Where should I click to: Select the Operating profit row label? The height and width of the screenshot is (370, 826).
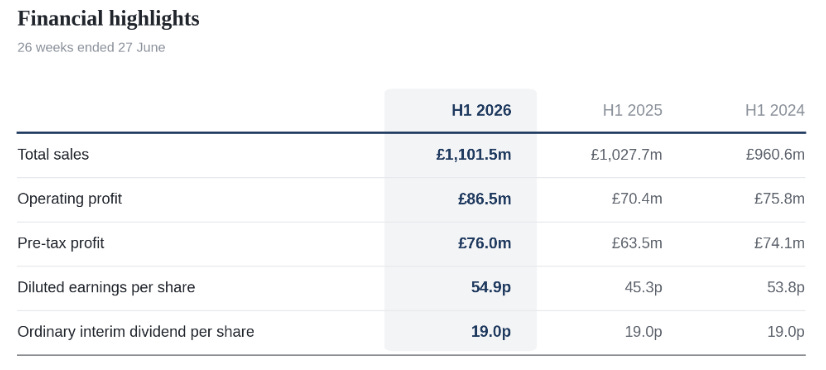[70, 199]
